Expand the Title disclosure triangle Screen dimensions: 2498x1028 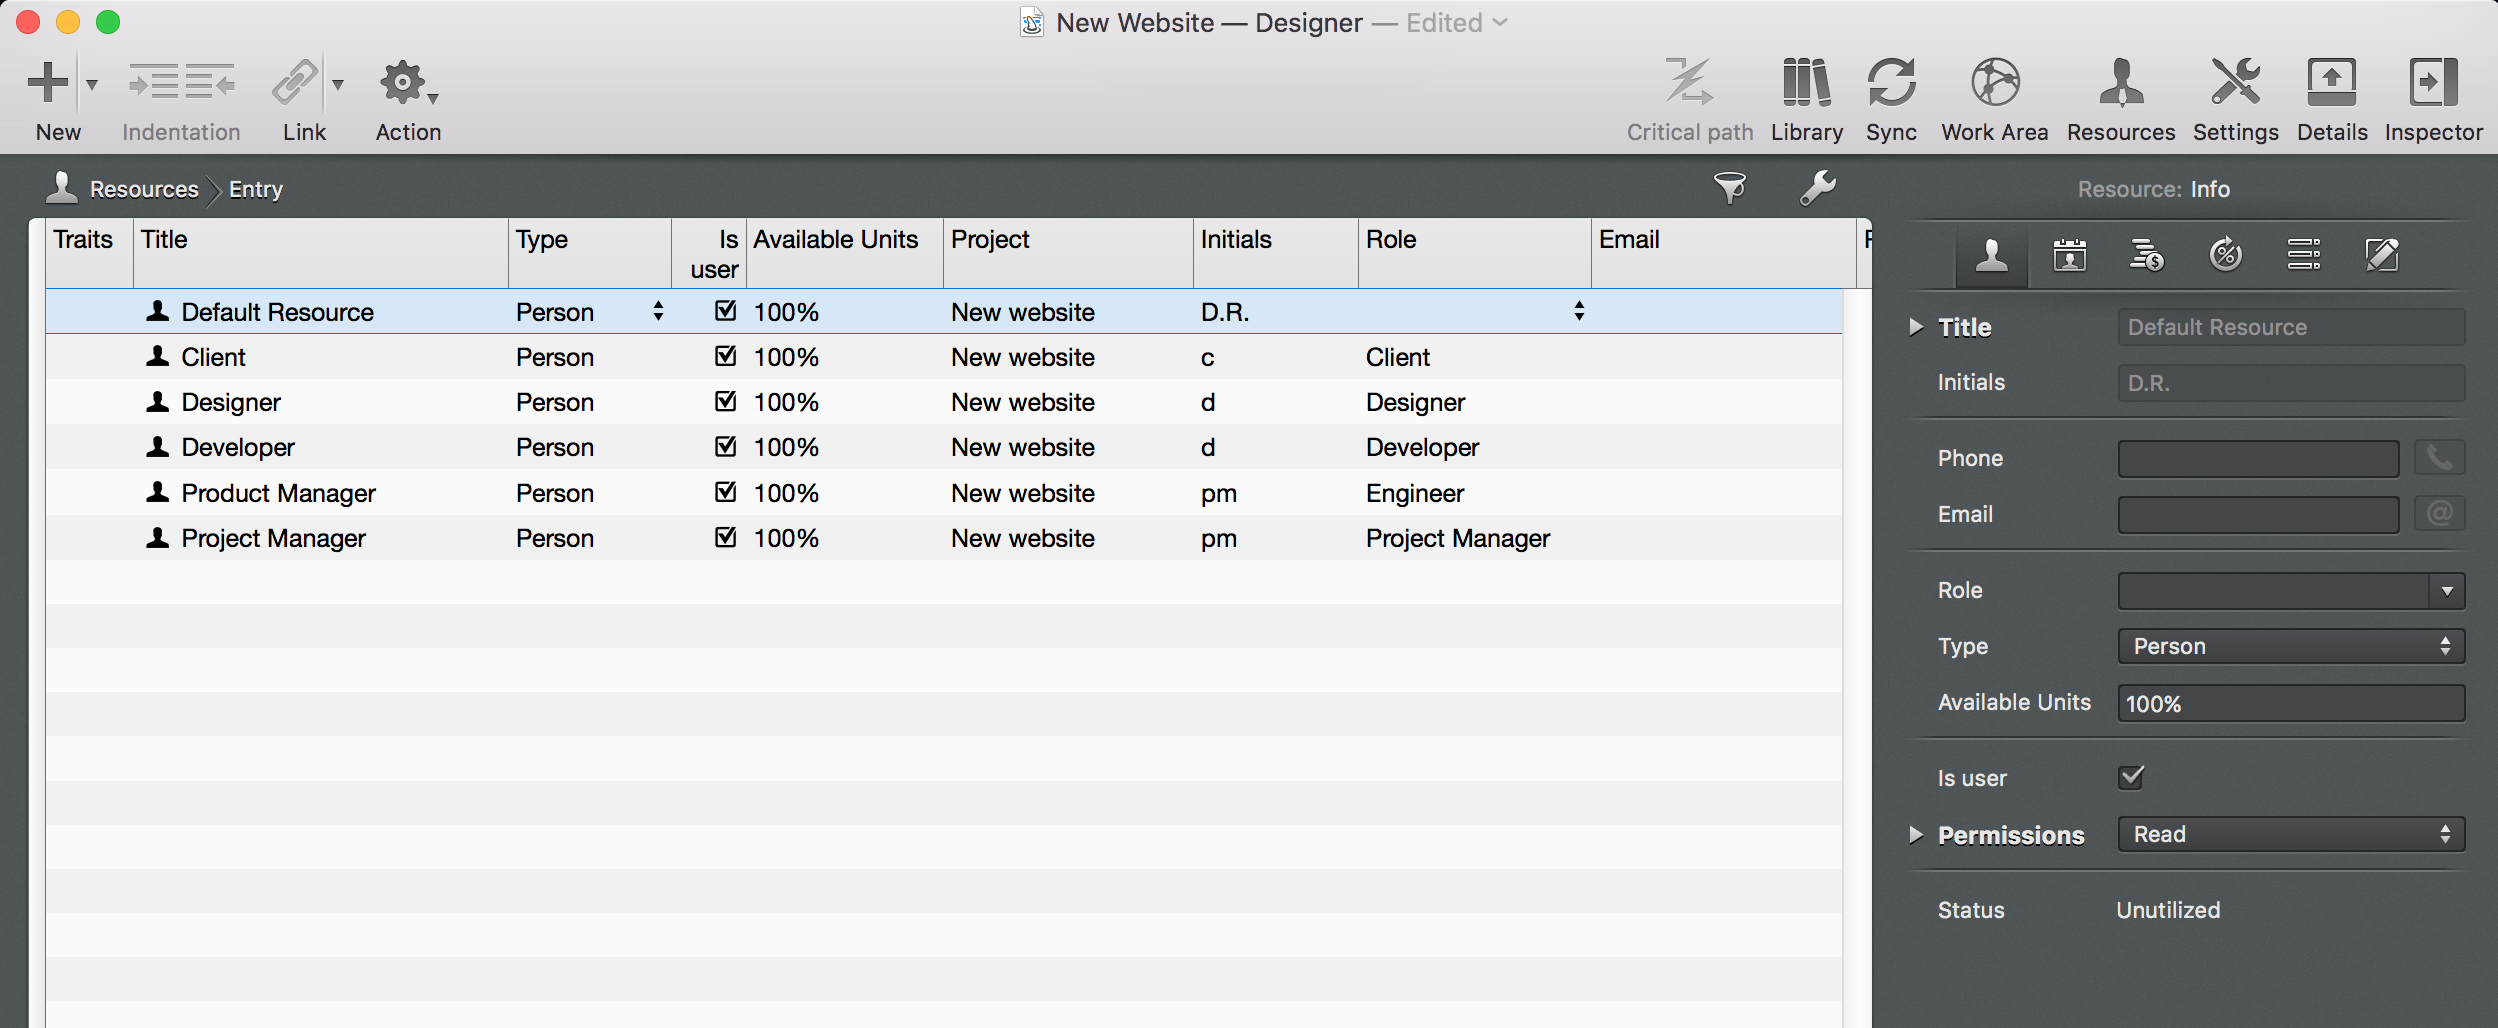pyautogui.click(x=1915, y=327)
